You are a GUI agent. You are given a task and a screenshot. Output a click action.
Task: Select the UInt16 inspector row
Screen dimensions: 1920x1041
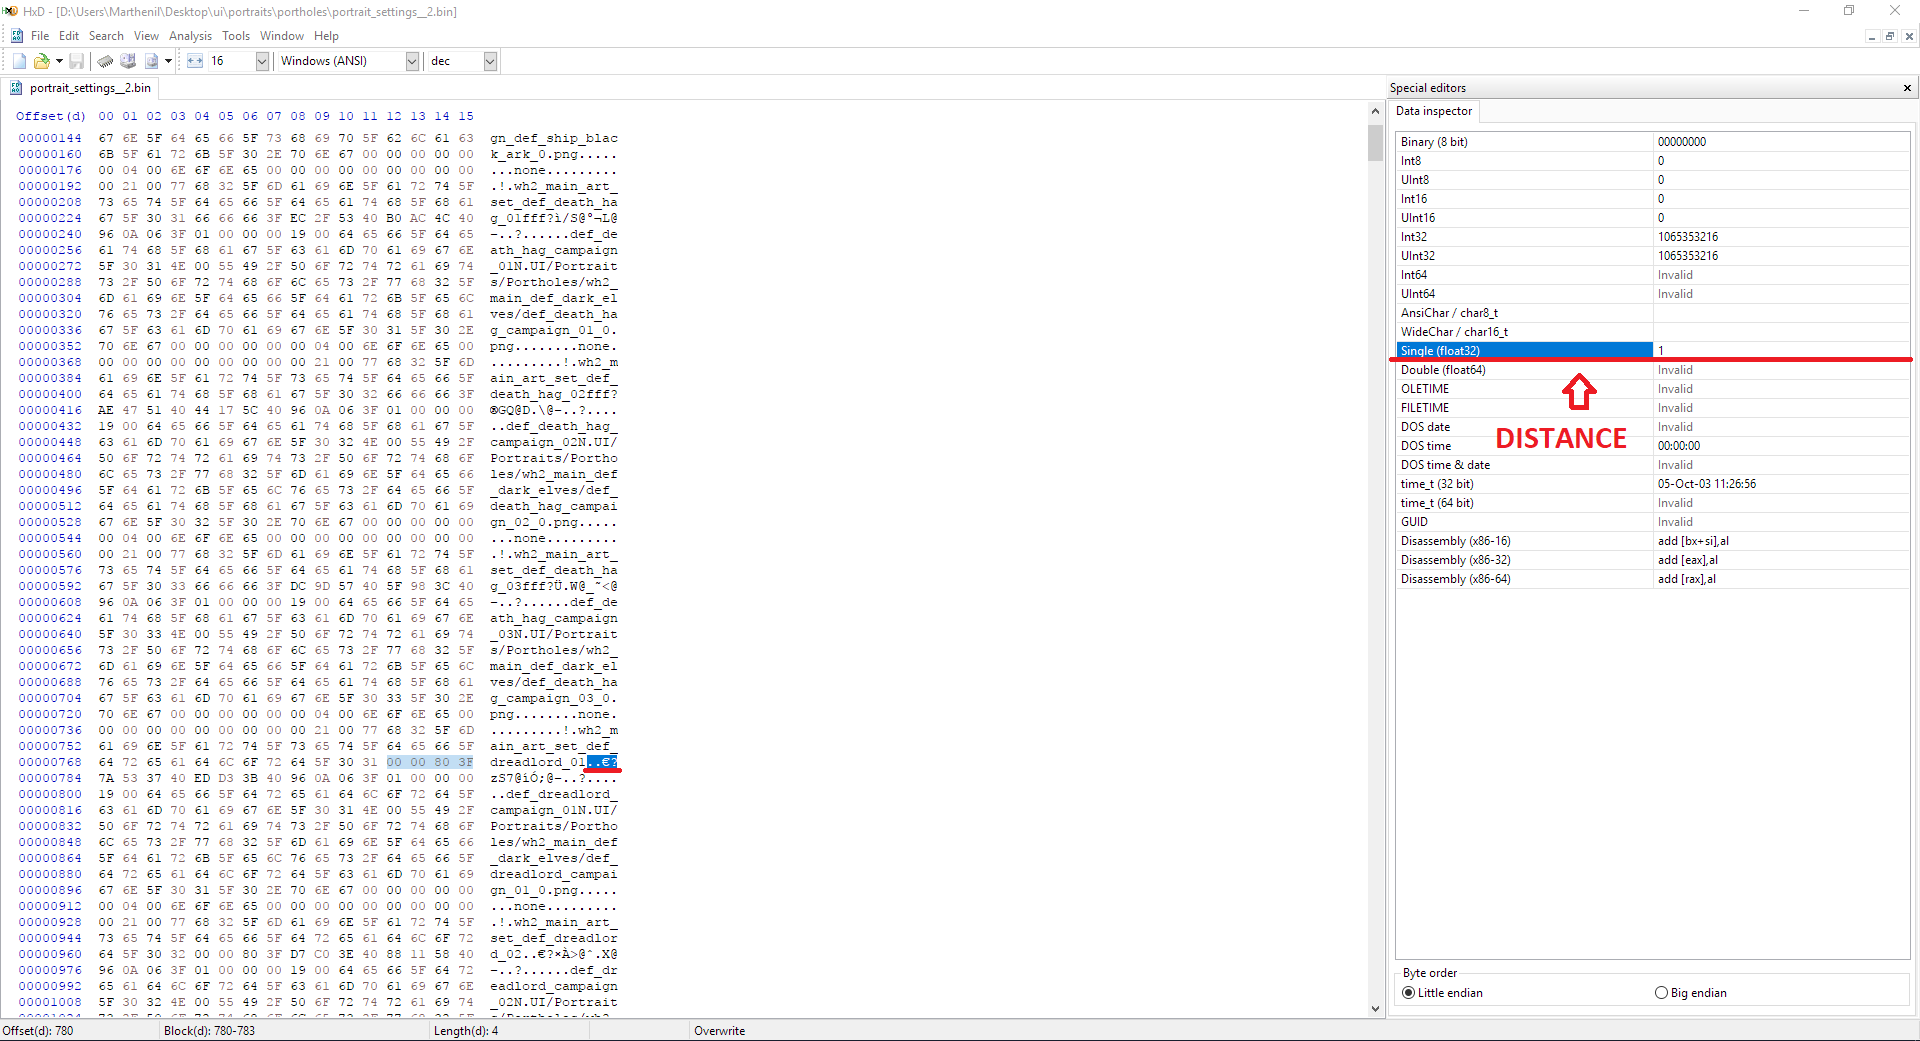point(1653,218)
